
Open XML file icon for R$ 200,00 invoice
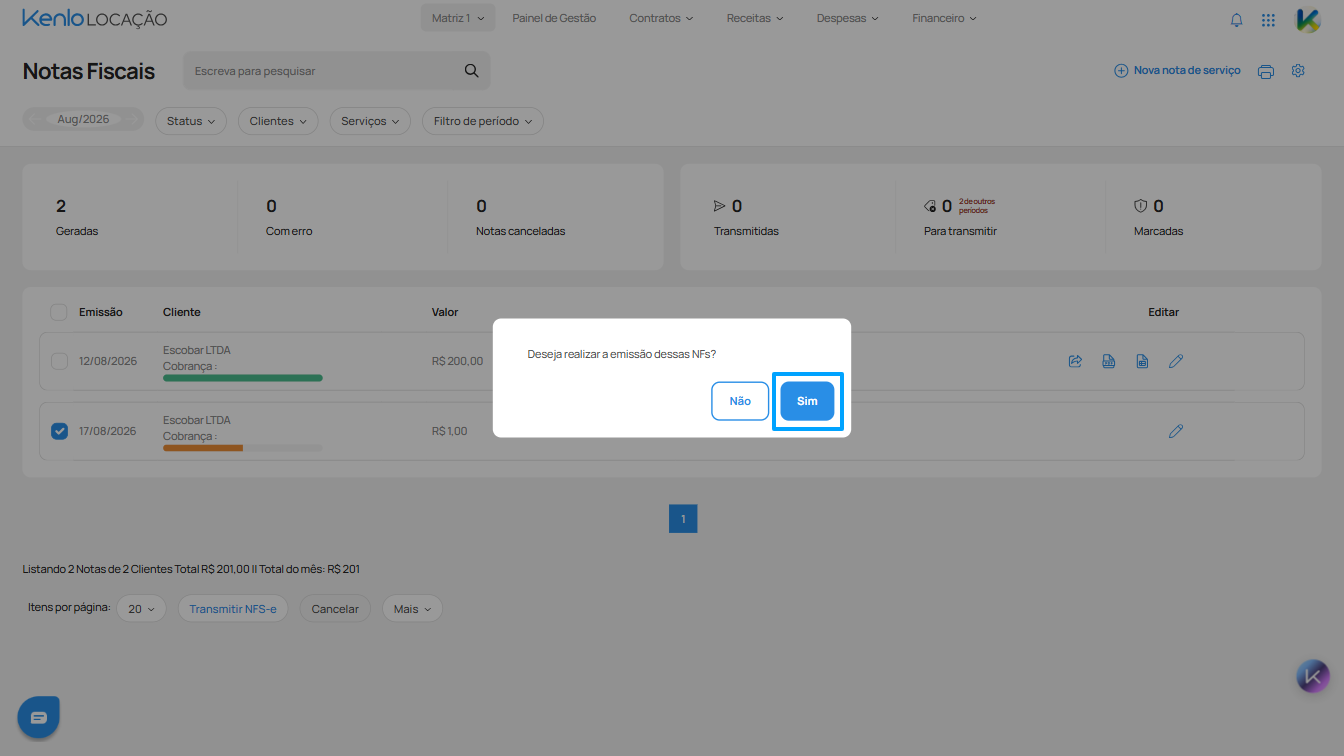[x=1142, y=361]
